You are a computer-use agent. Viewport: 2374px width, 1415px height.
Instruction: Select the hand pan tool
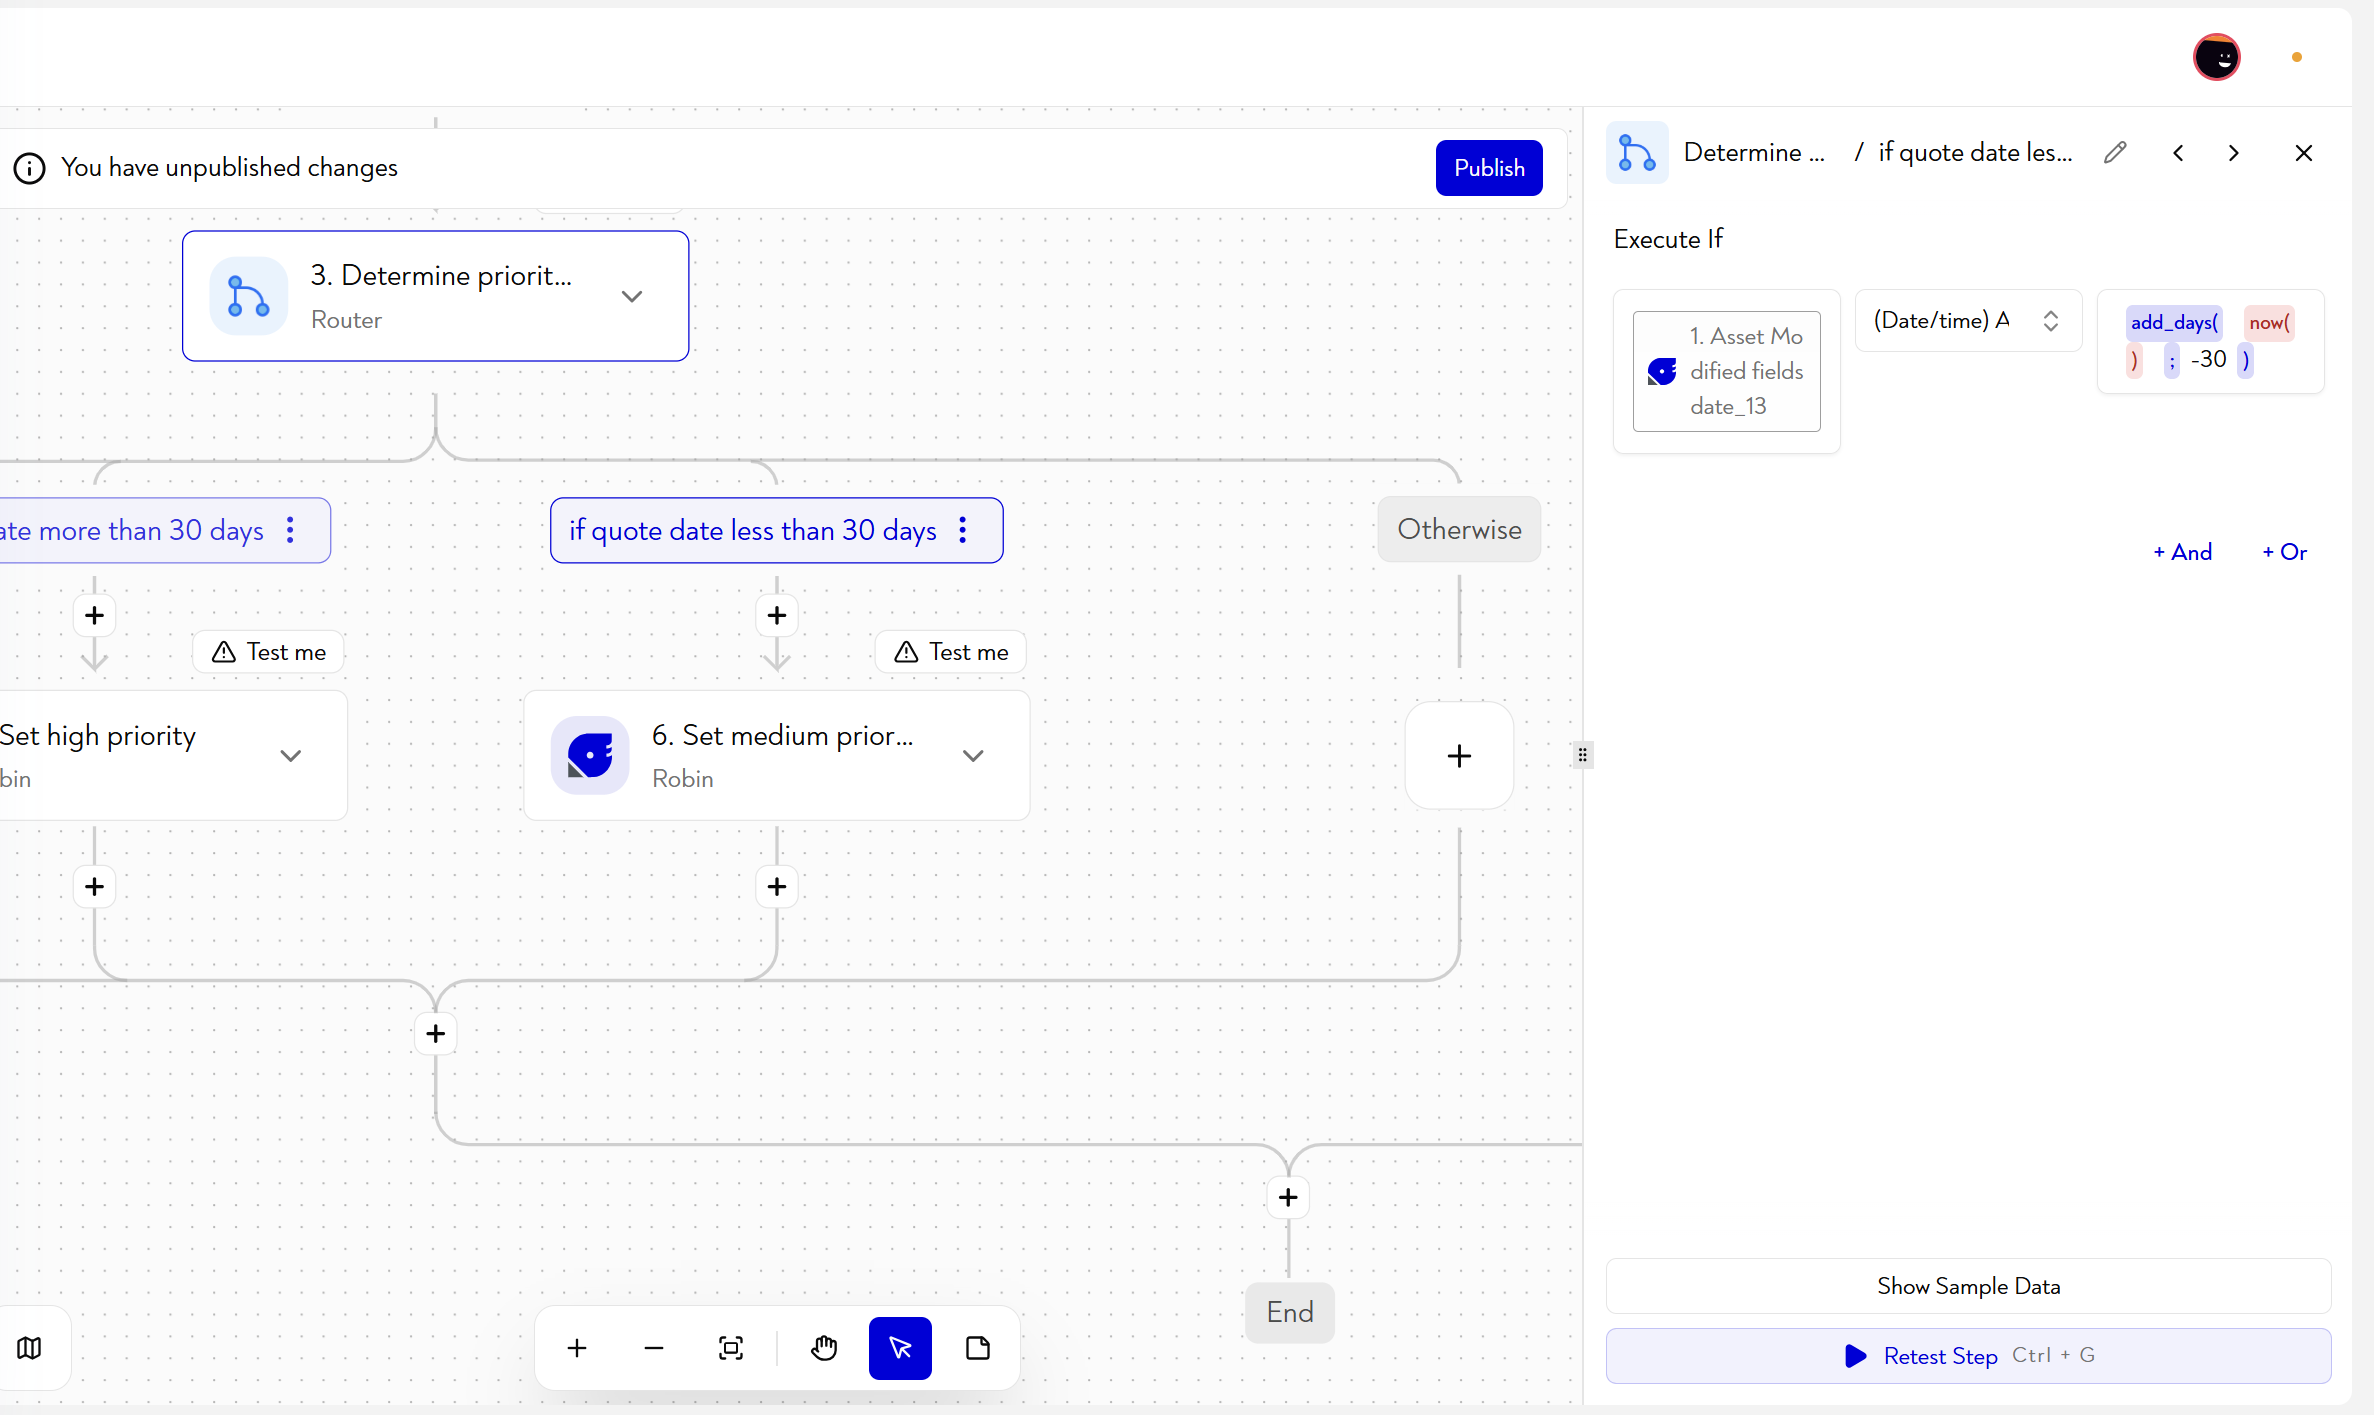pos(824,1348)
